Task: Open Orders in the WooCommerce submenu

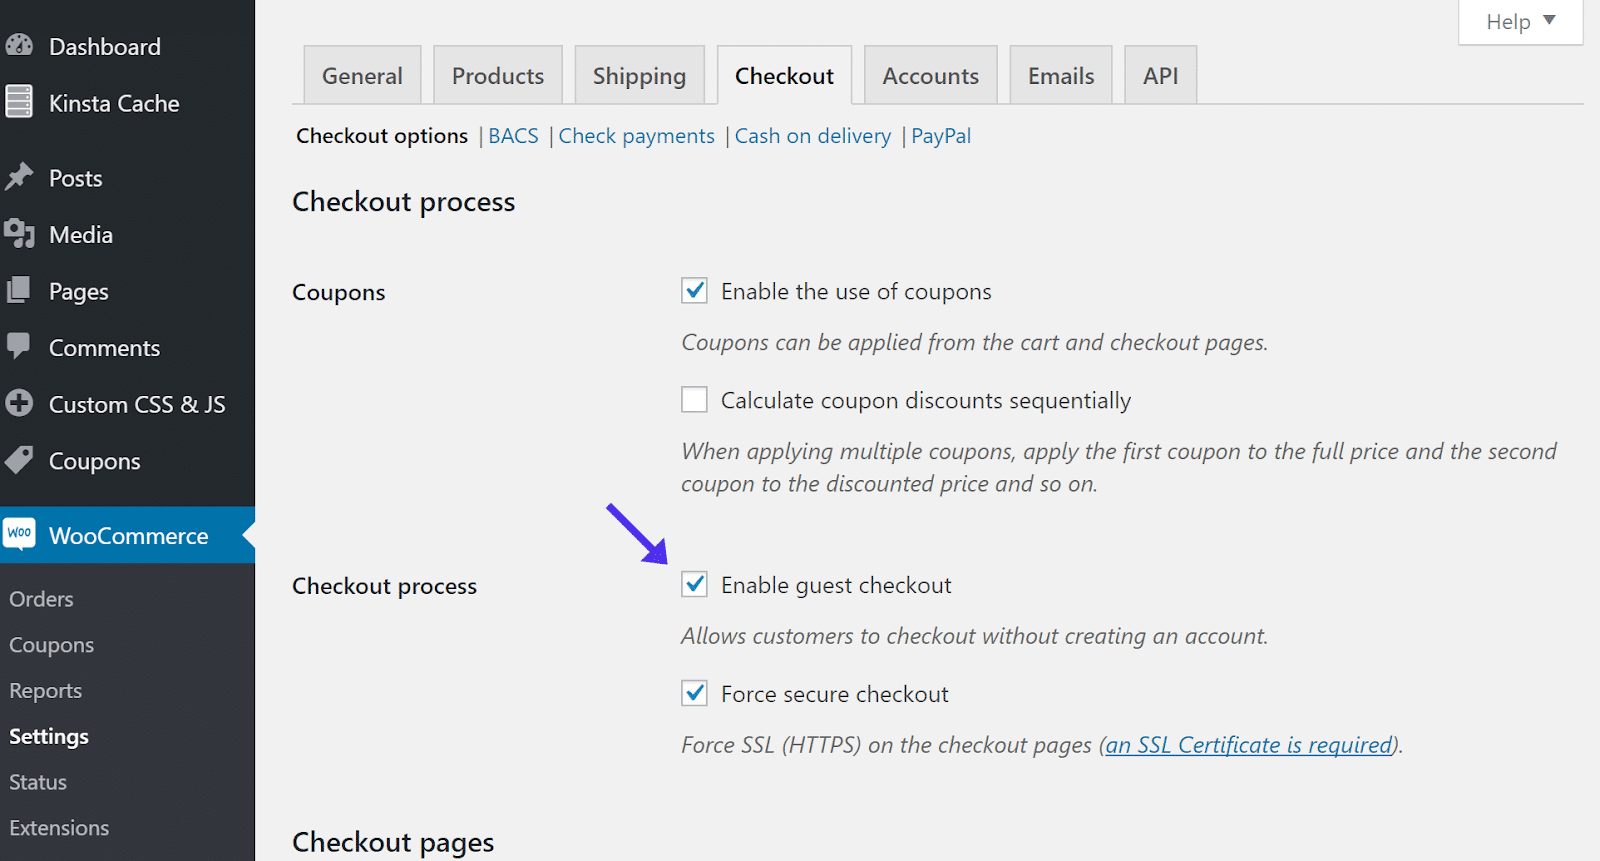Action: pyautogui.click(x=42, y=599)
